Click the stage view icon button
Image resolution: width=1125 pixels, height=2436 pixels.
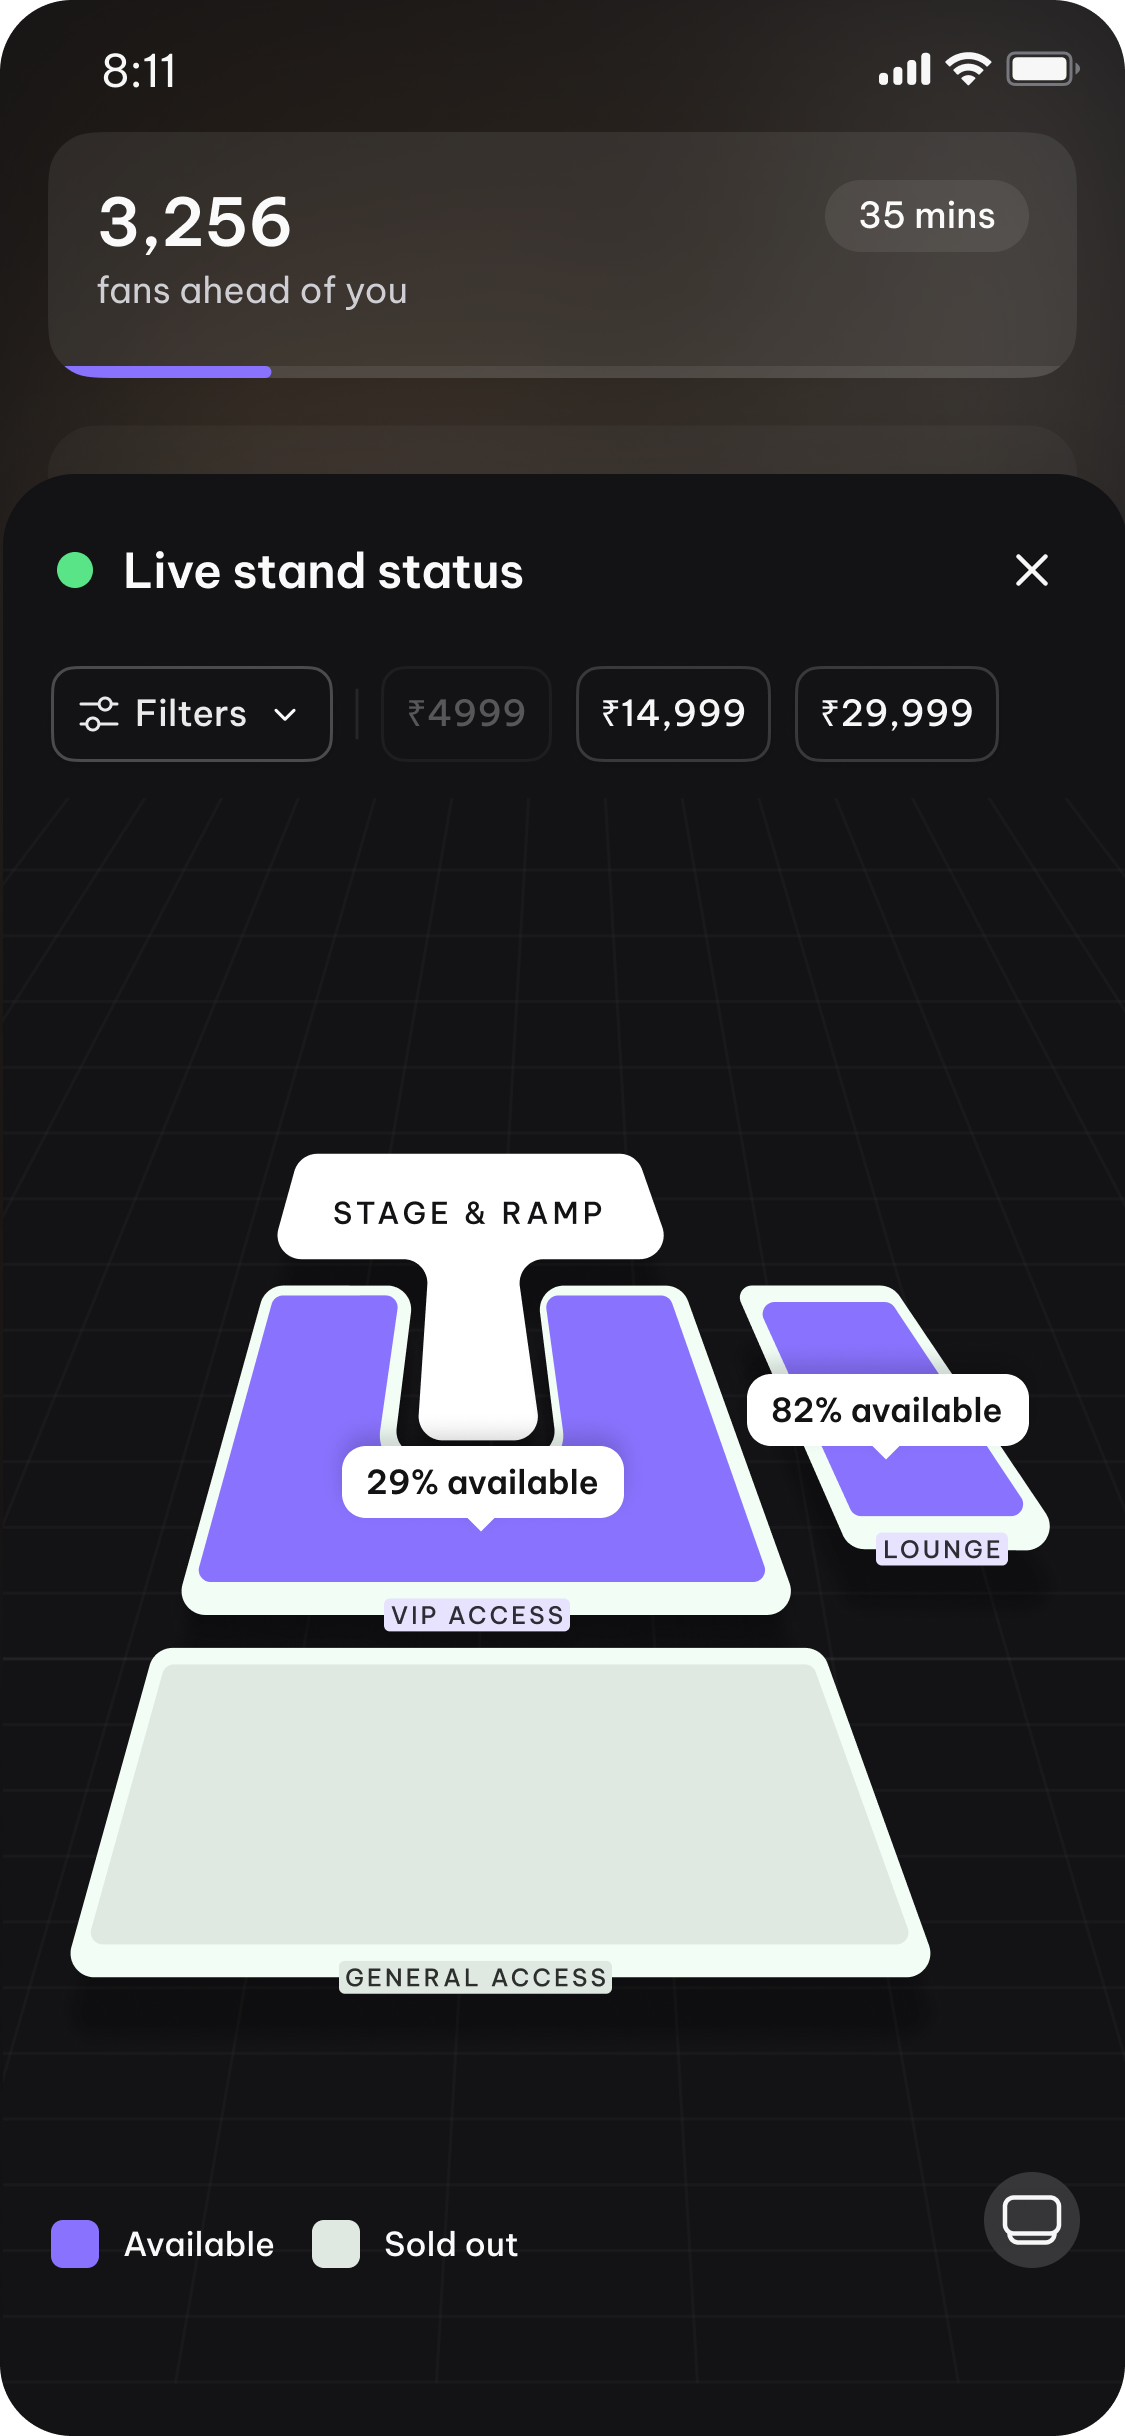point(1031,2220)
